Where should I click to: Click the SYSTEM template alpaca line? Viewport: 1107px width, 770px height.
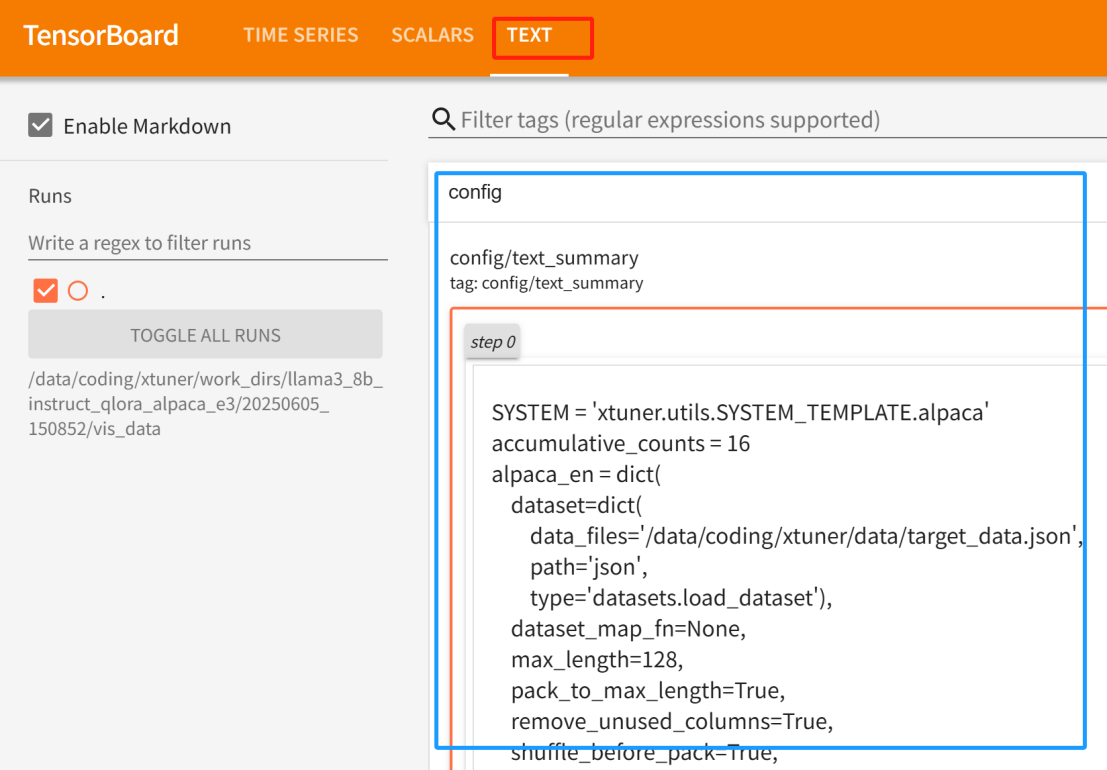[x=740, y=412]
